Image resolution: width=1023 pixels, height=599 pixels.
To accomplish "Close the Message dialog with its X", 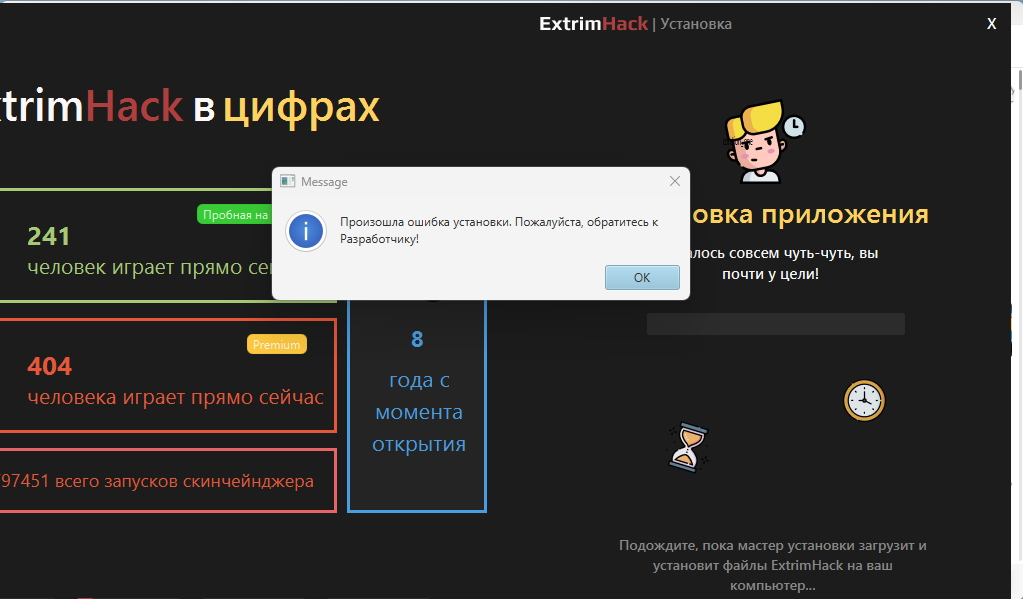I will 674,181.
